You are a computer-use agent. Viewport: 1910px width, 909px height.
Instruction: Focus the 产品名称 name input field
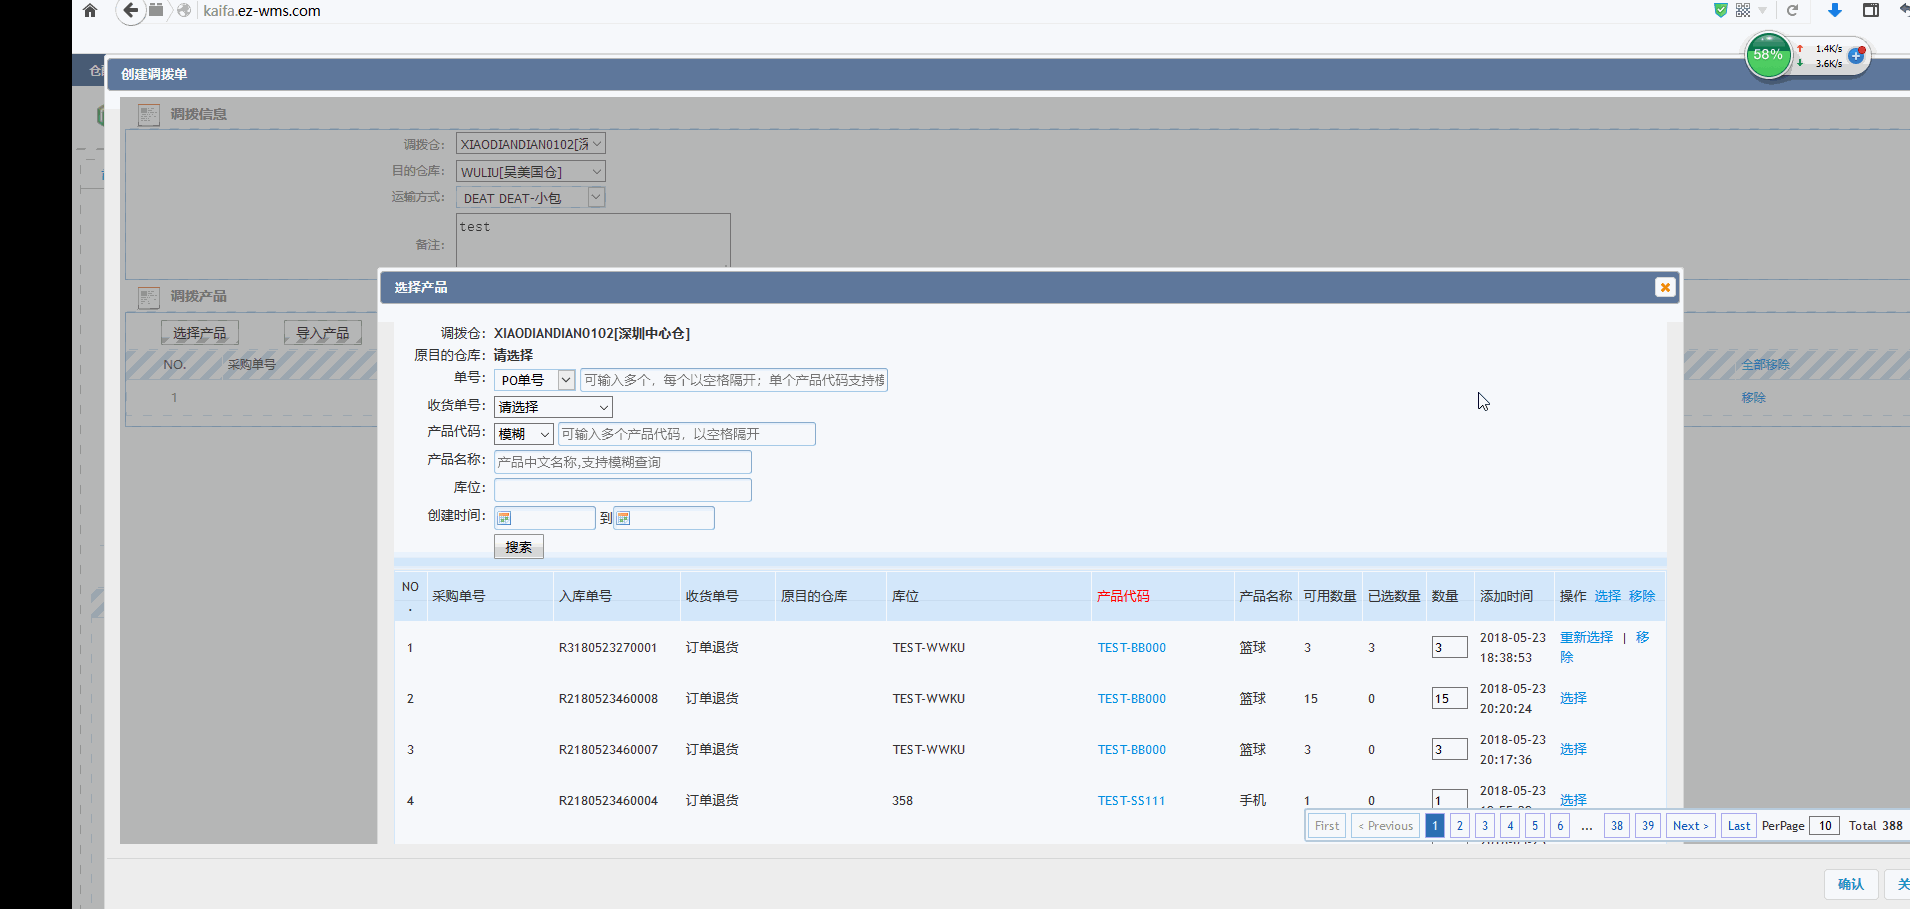coord(622,462)
